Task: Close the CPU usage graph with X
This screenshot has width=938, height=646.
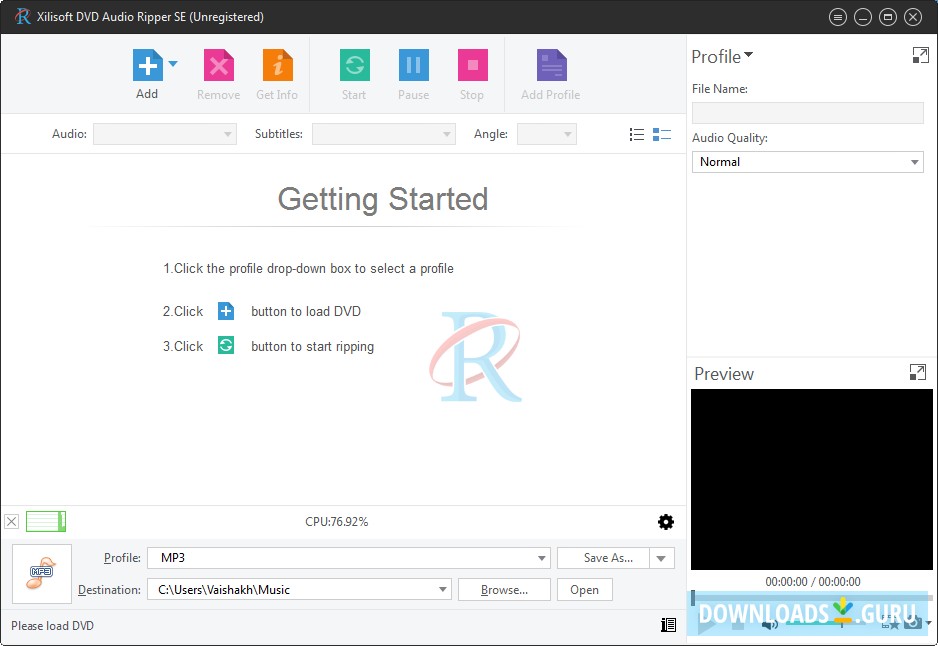Action: (11, 522)
